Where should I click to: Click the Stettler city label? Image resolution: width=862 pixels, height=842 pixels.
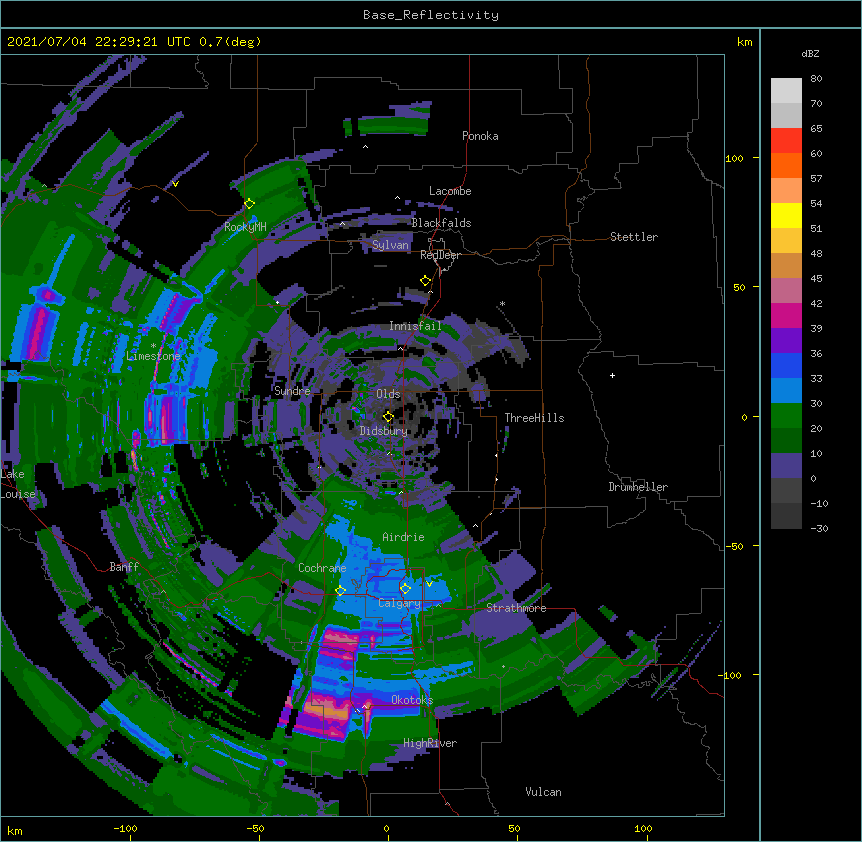634,237
